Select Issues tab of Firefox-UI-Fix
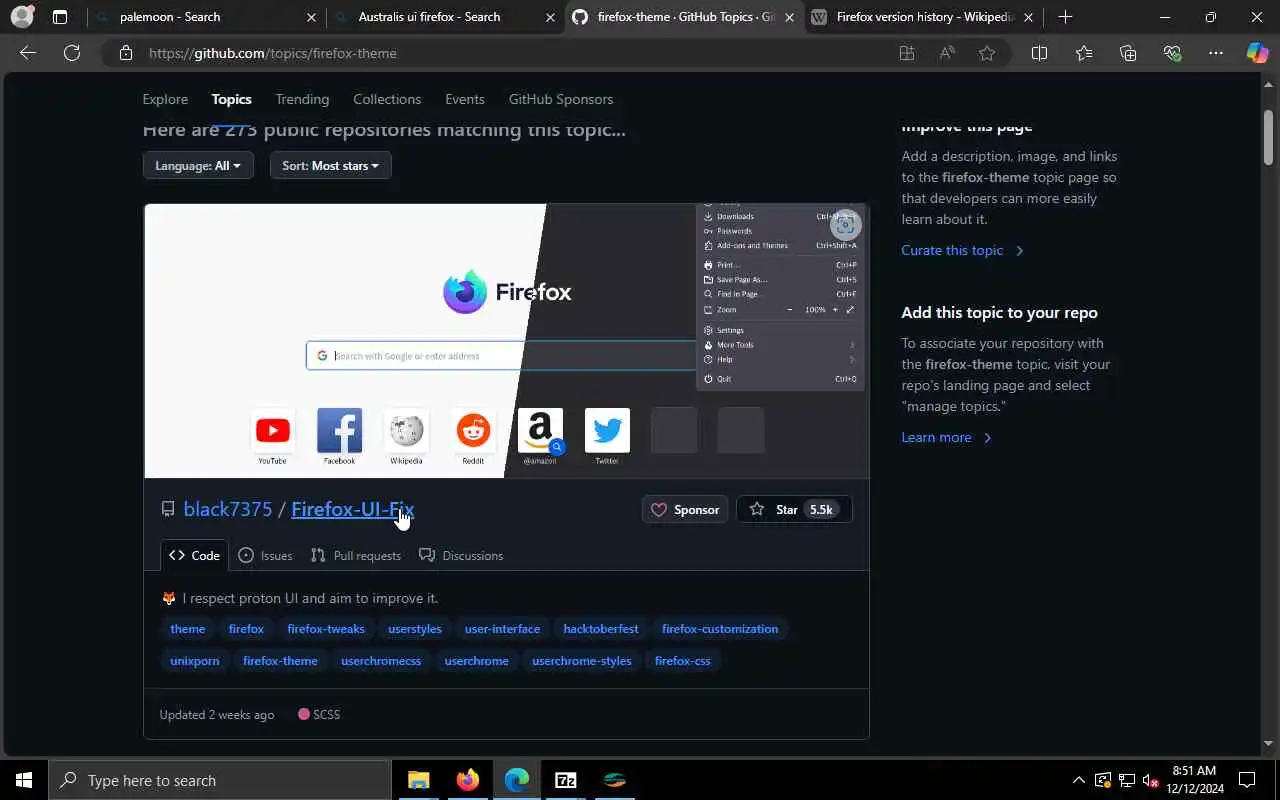1280x800 pixels. (265, 555)
